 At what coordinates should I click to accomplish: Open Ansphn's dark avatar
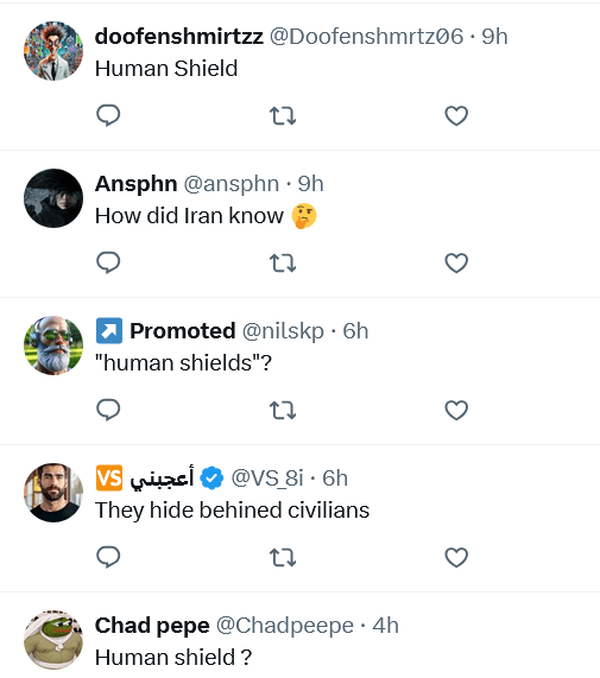tap(52, 197)
